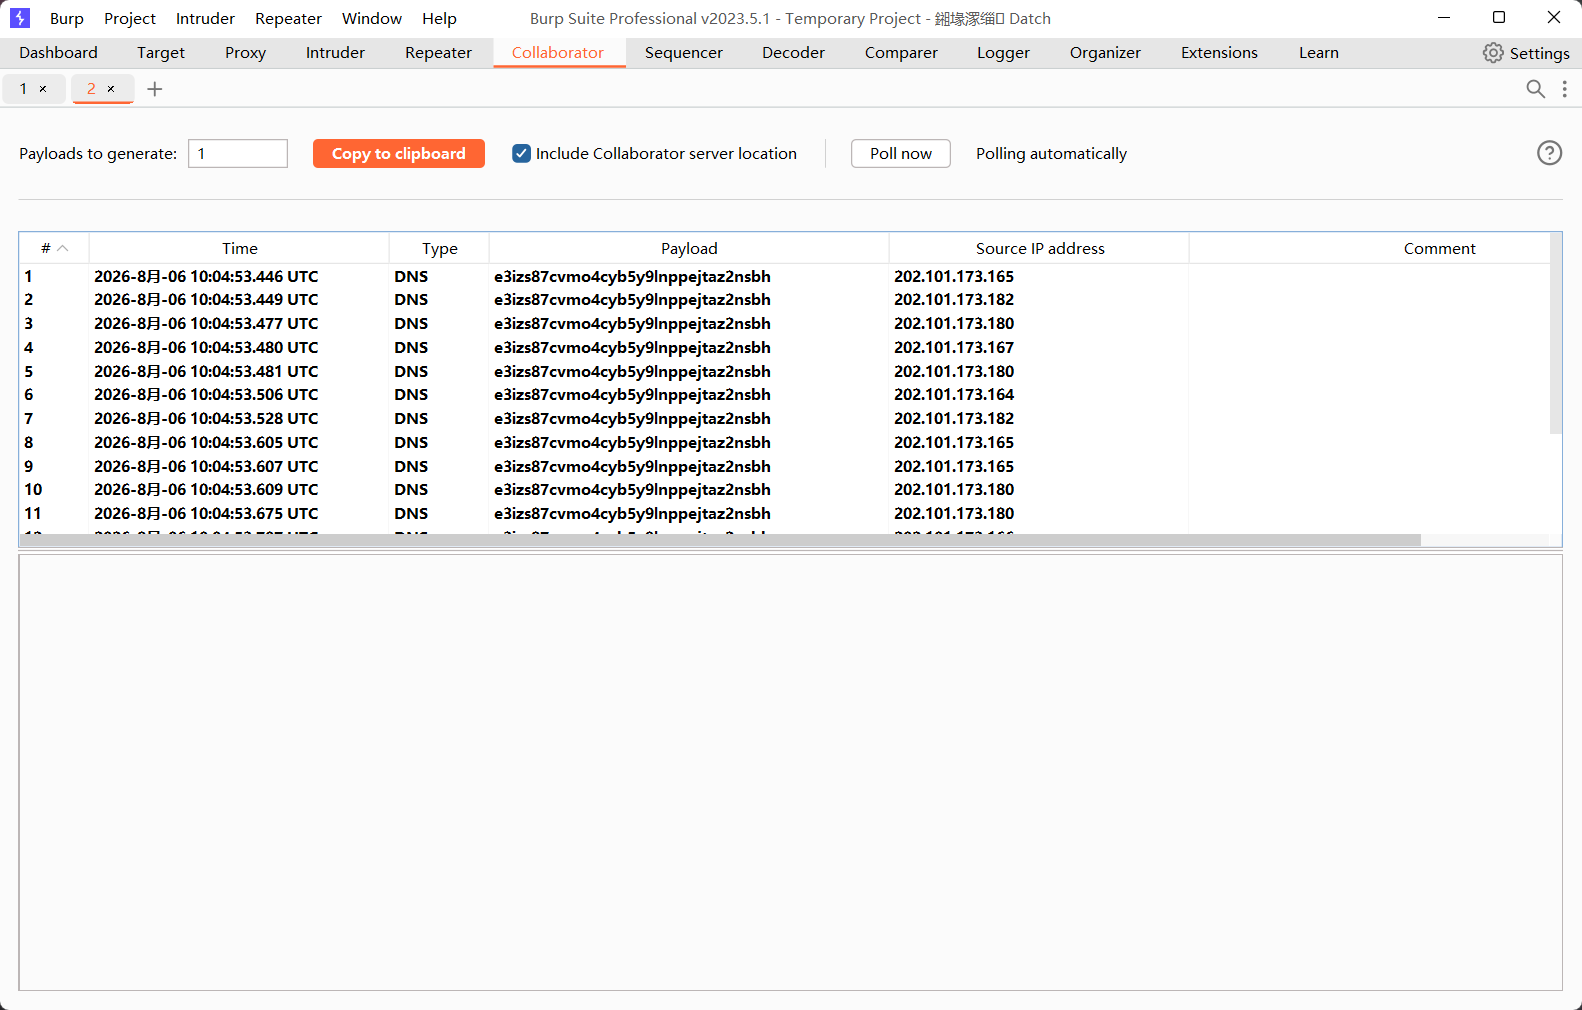The width and height of the screenshot is (1582, 1010).
Task: Switch to the Extensions tab
Action: (1219, 53)
